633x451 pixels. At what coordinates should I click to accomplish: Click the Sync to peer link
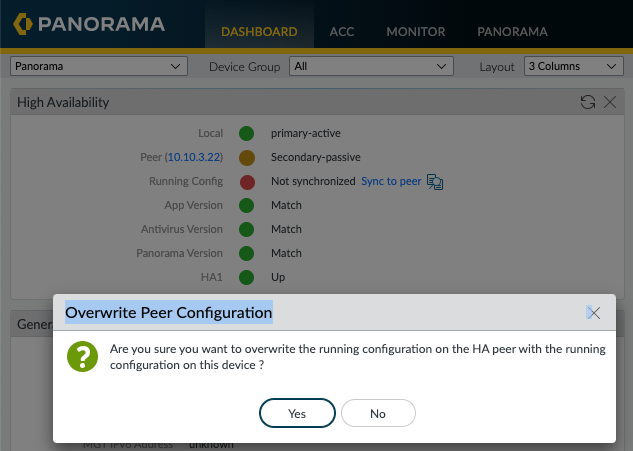[391, 181]
